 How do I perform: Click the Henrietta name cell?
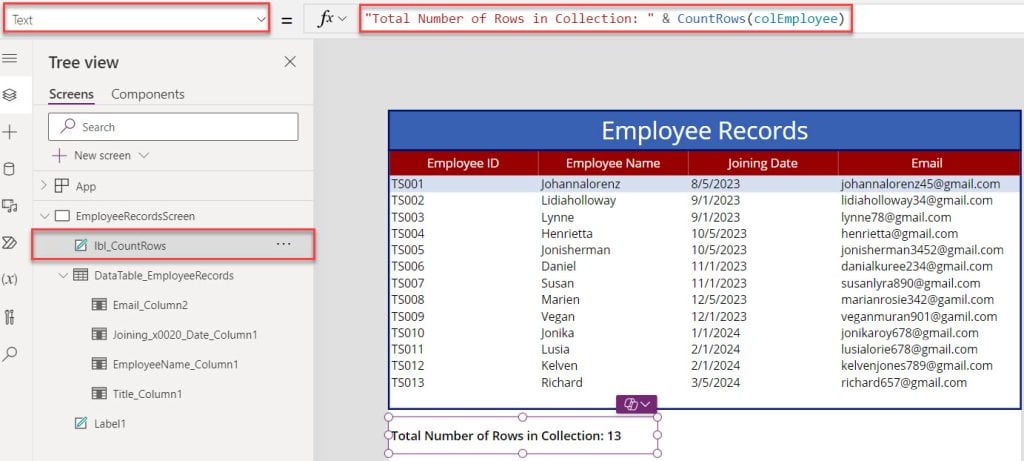567,234
